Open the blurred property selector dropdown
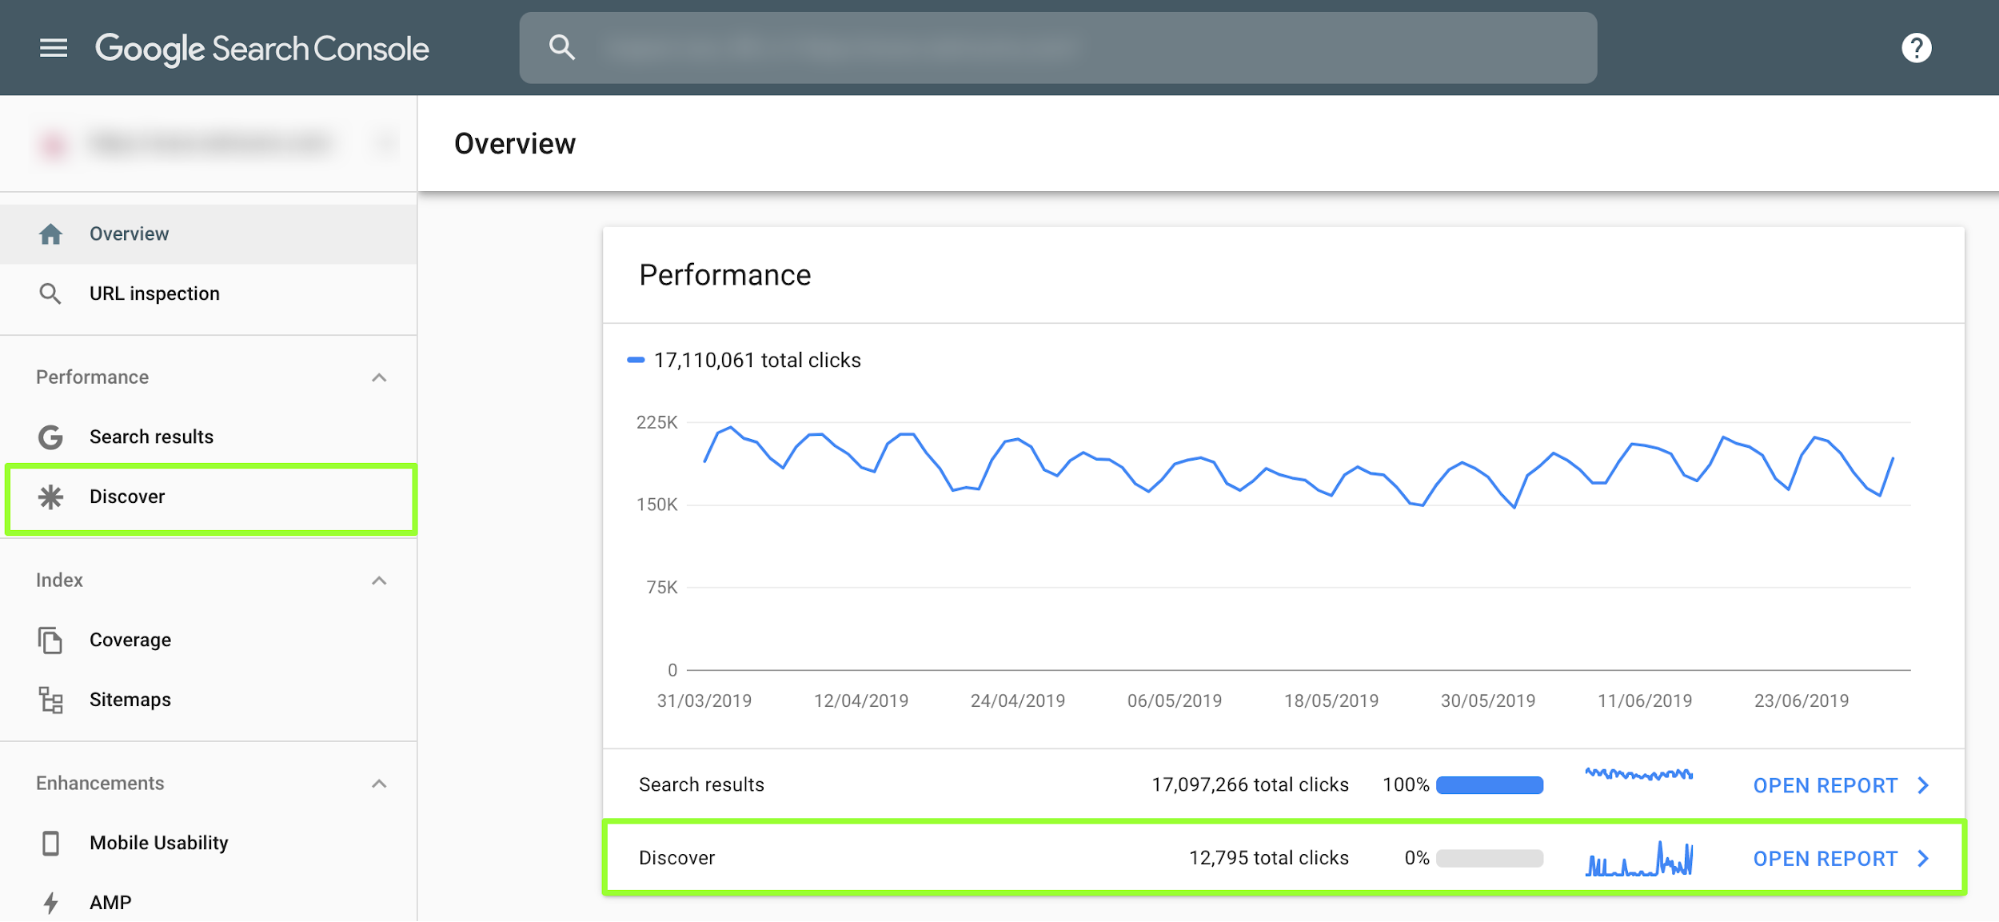 tap(209, 144)
